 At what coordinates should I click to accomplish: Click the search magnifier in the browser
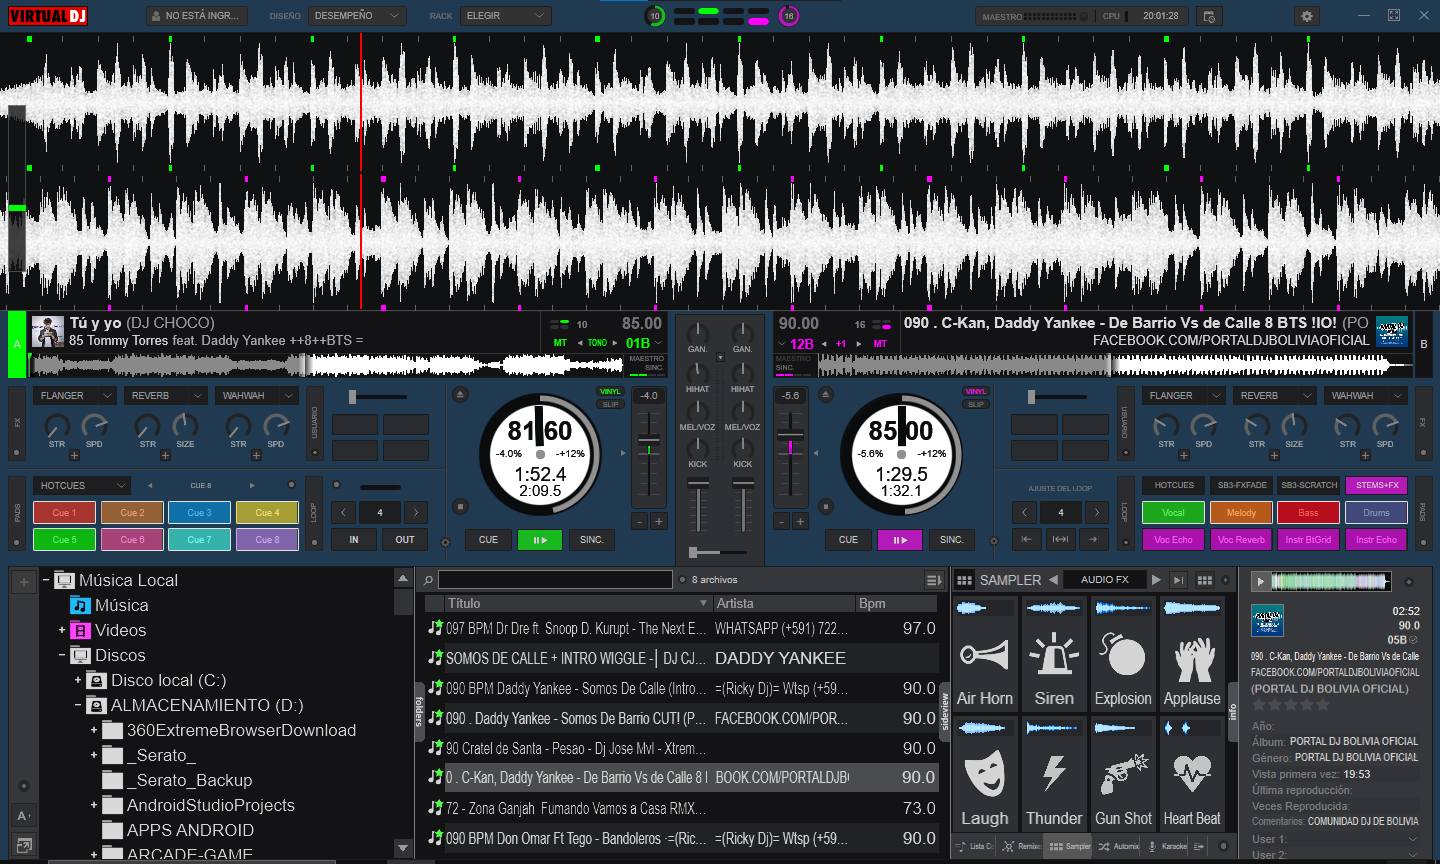click(x=428, y=580)
